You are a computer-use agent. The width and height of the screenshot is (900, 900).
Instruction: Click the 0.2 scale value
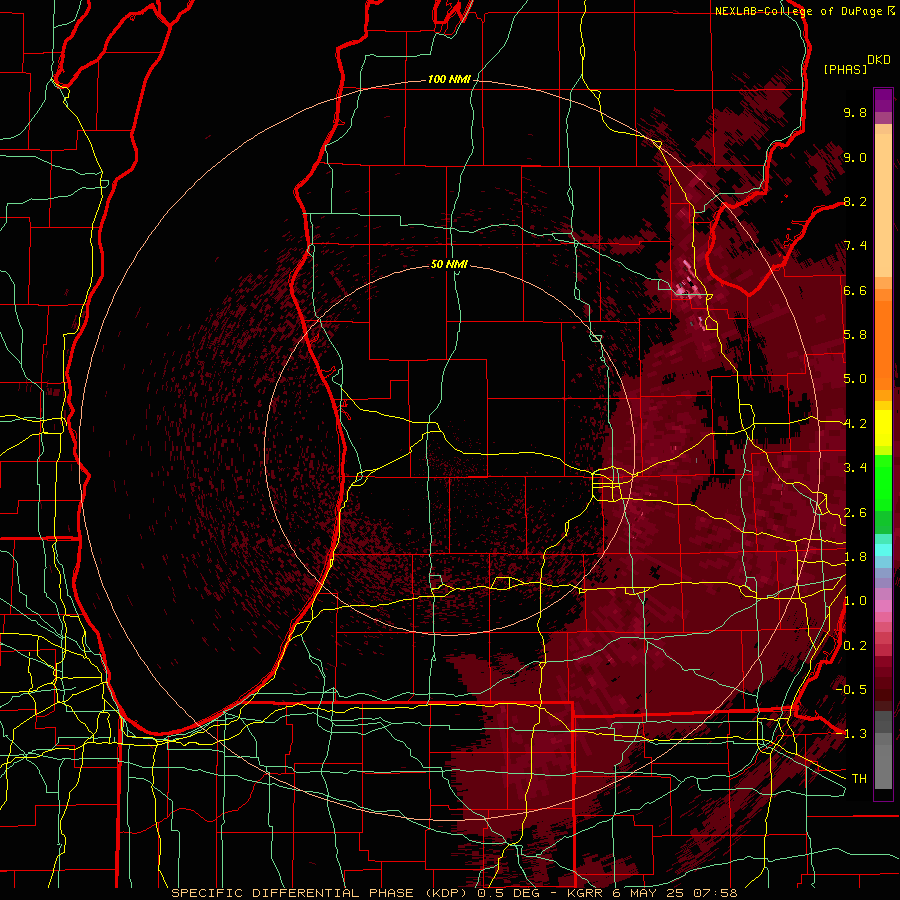coord(855,646)
